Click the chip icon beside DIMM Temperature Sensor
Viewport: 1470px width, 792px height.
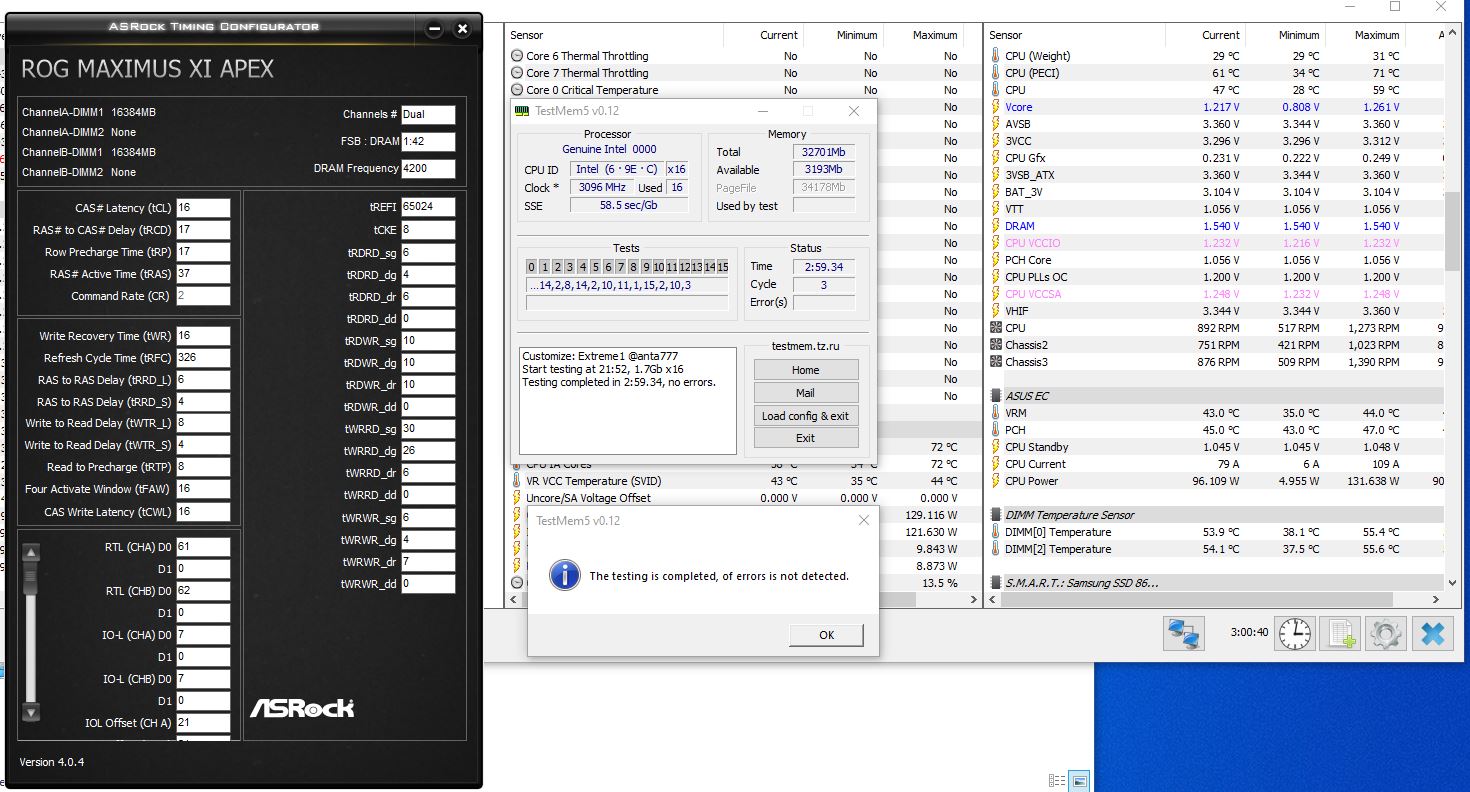pos(995,515)
